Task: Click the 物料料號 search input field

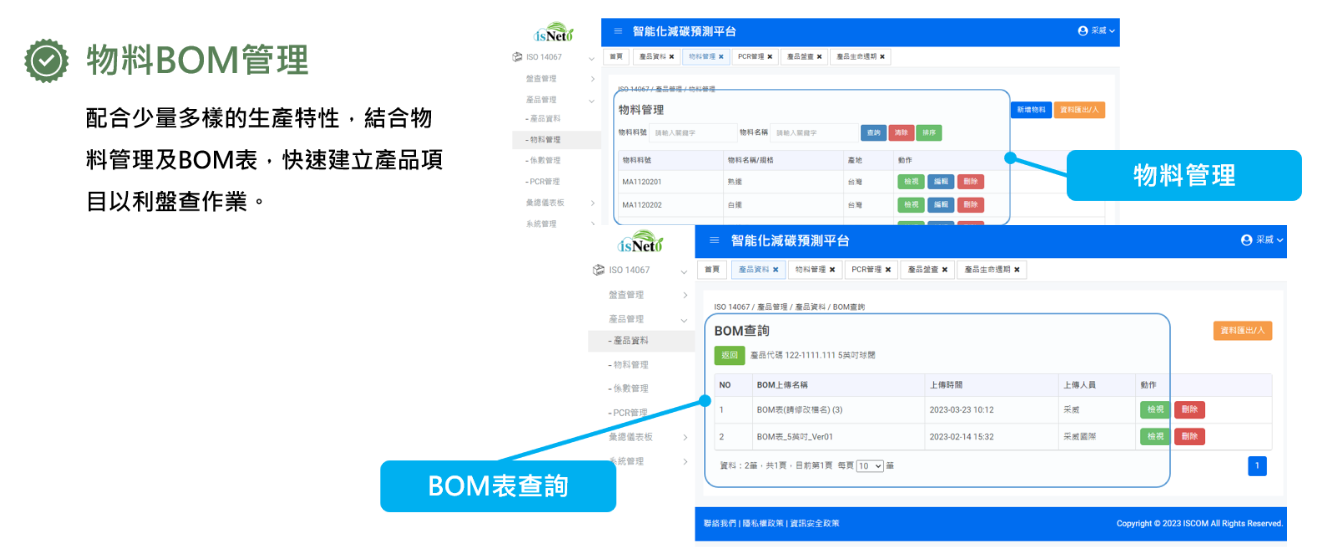Action: coord(690,133)
